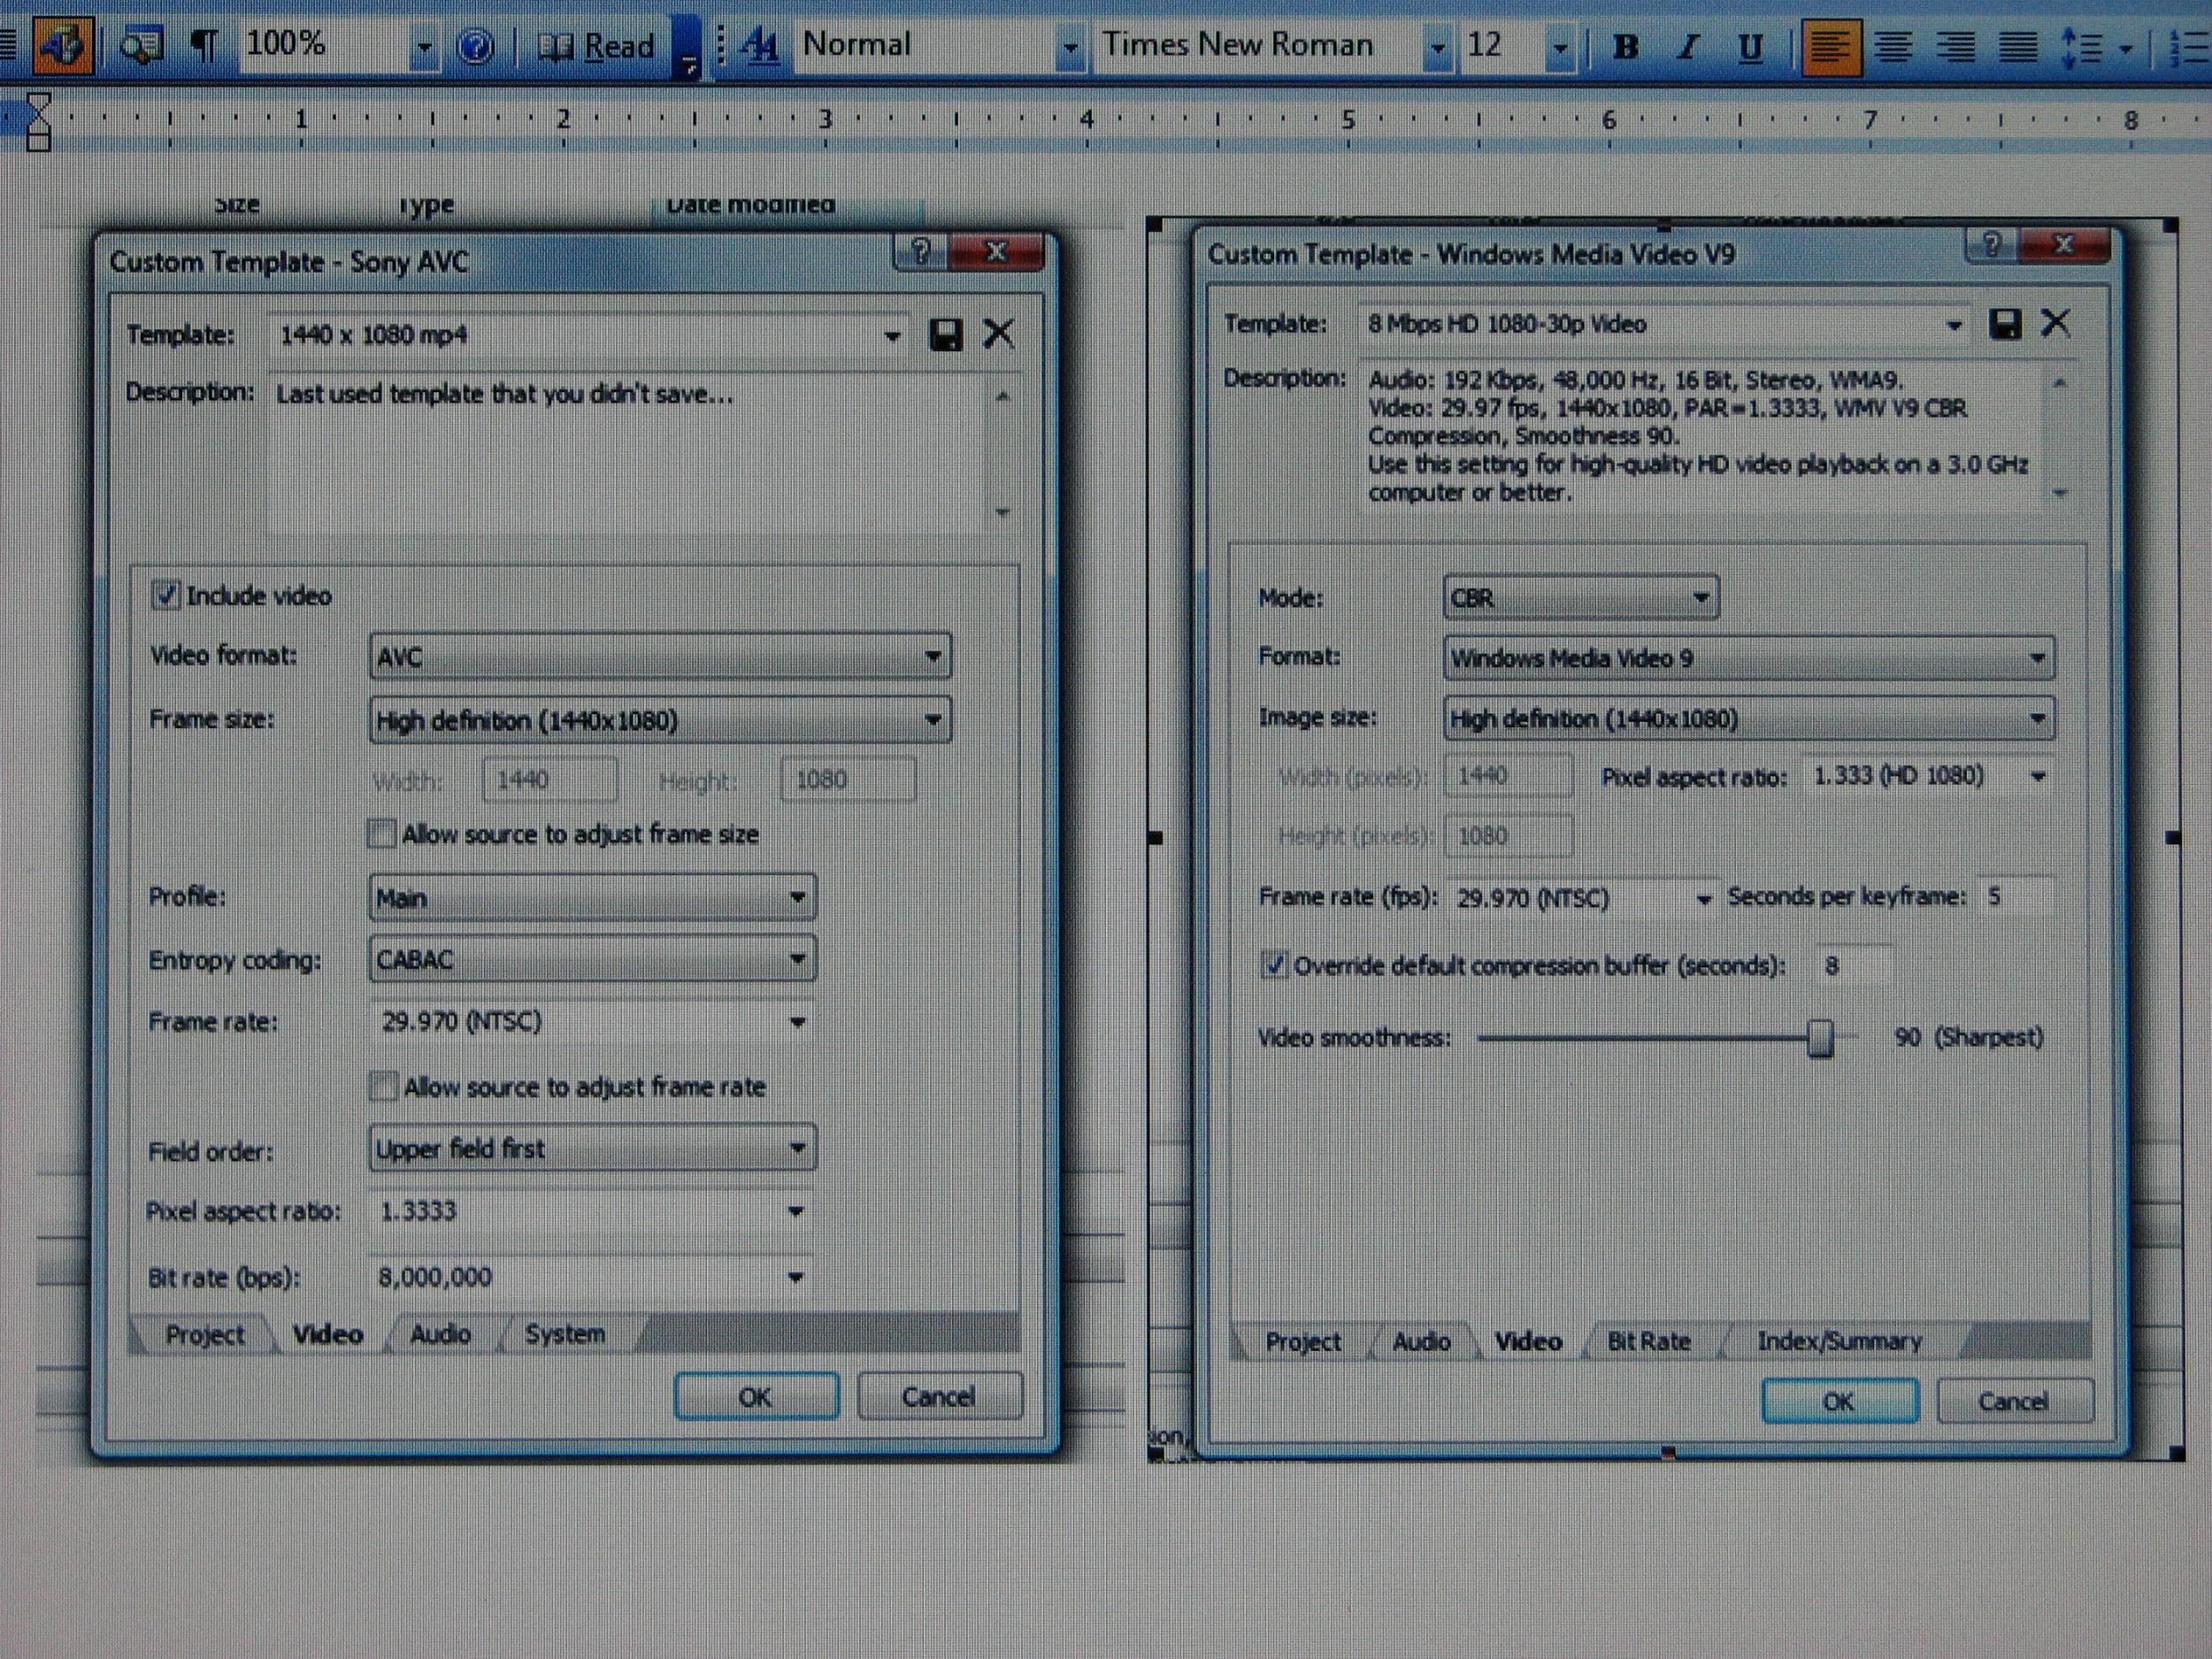Switch to the Bit Rate tab

(1648, 1341)
